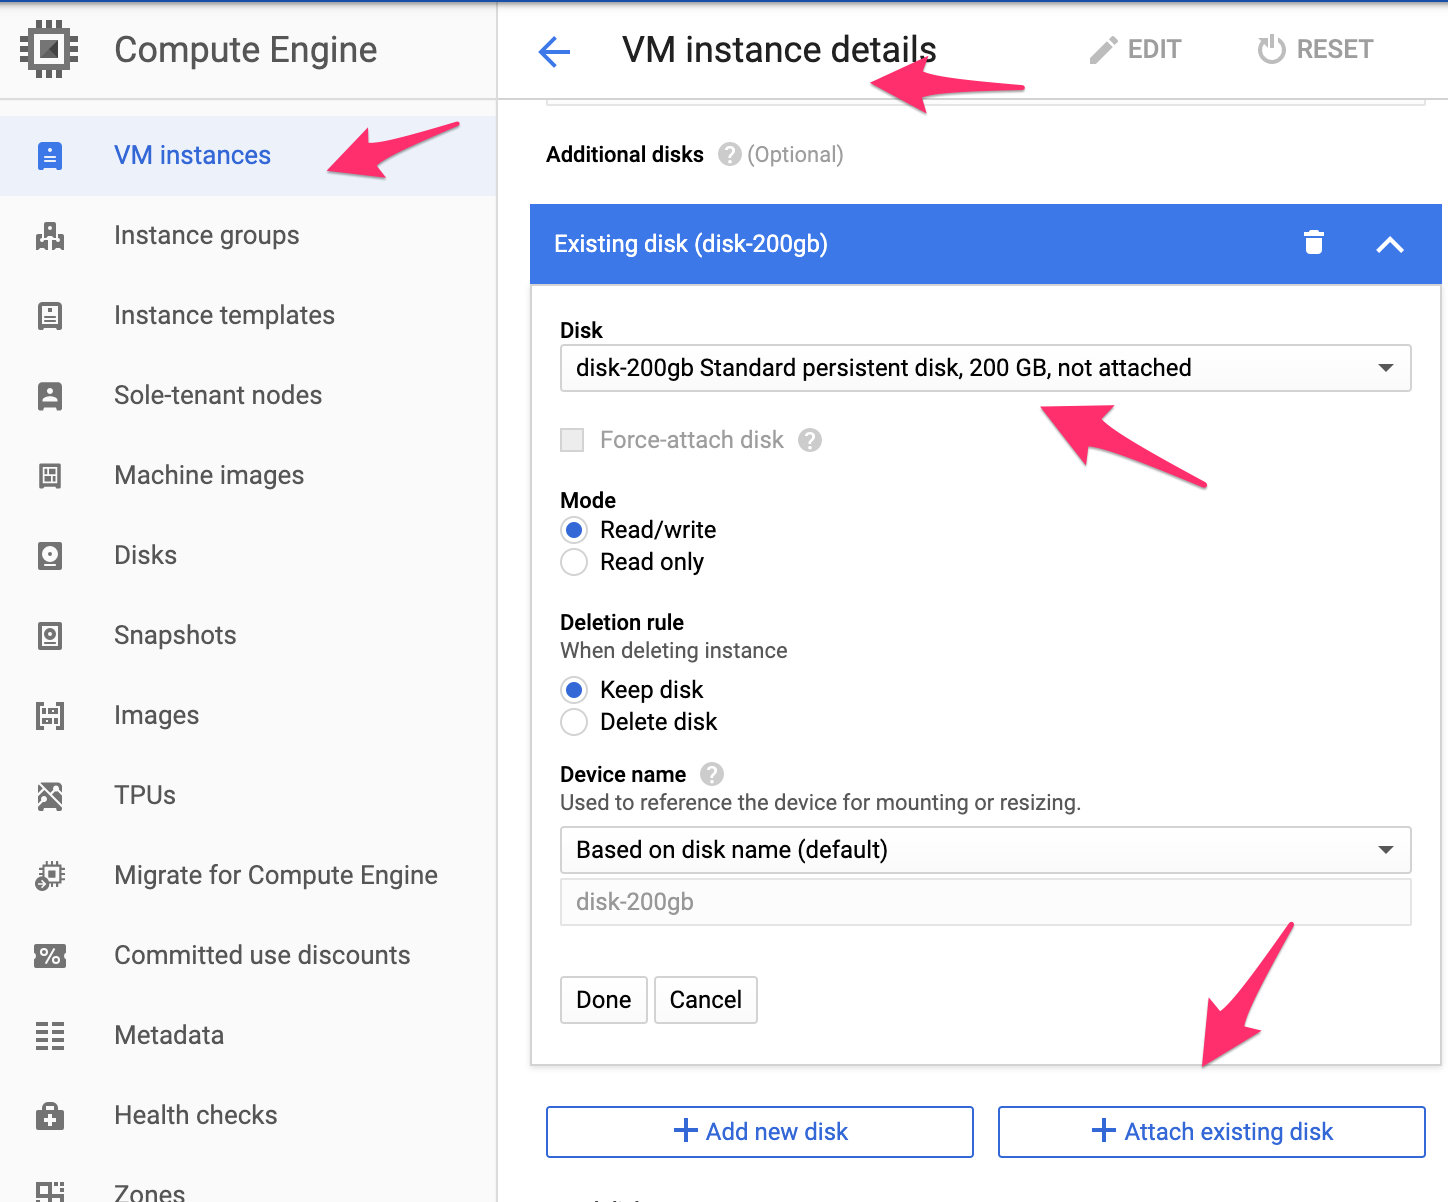Click the Health checks lock icon

50,1116
